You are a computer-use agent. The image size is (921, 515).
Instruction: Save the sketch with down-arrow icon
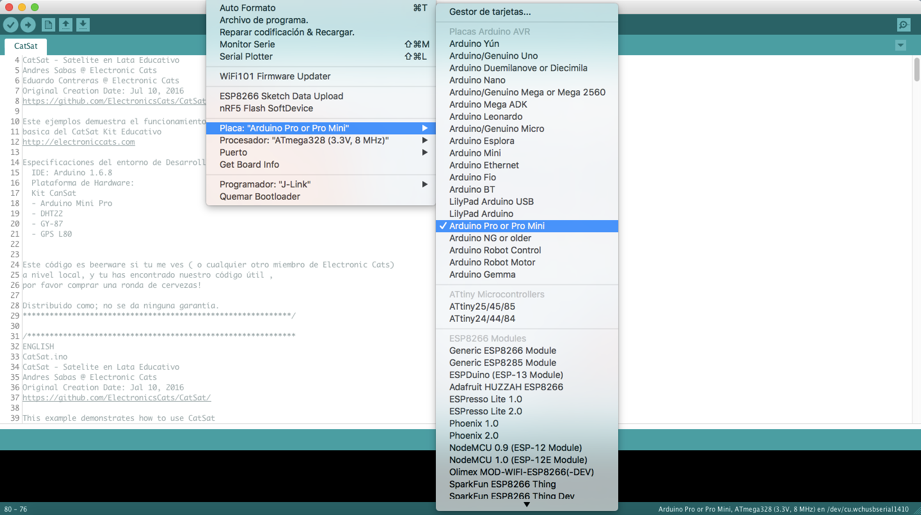tap(83, 25)
